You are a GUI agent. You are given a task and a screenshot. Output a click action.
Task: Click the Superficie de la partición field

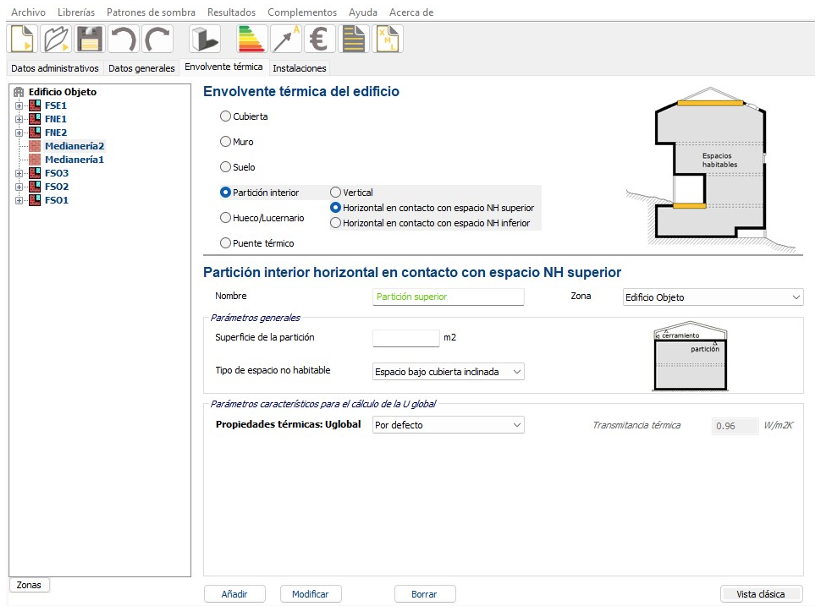pyautogui.click(x=405, y=338)
